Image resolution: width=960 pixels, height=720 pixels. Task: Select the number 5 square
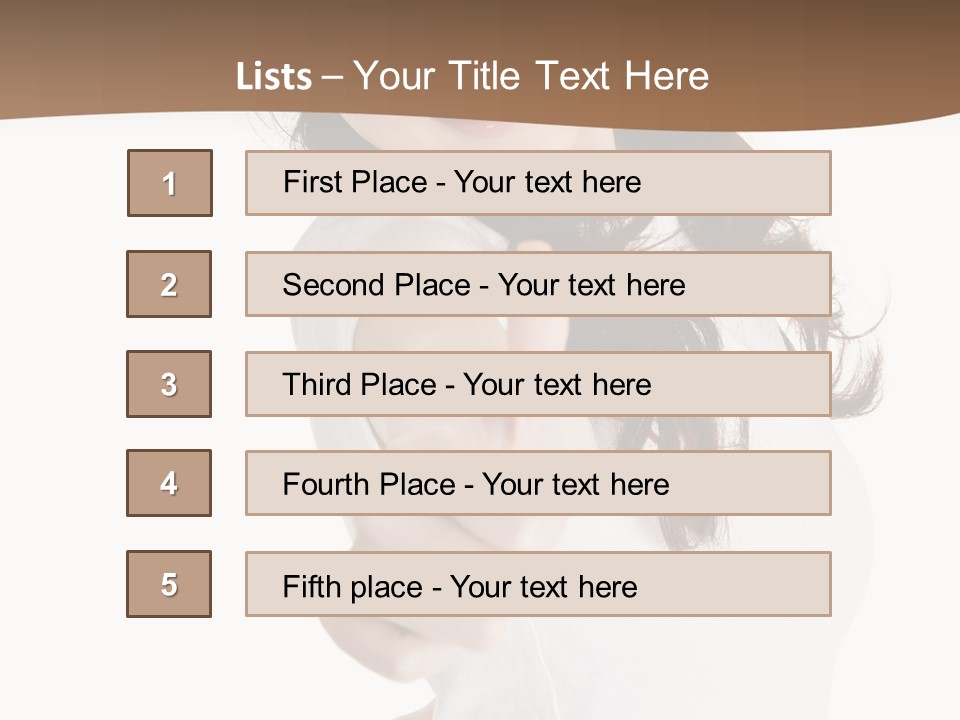pyautogui.click(x=169, y=584)
